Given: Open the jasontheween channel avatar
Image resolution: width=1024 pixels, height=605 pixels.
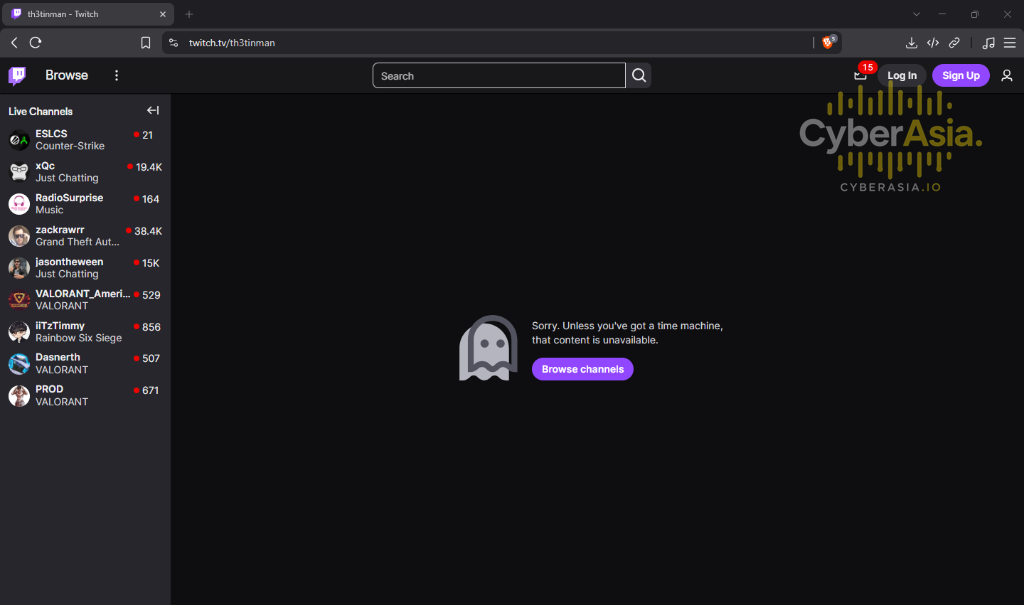Looking at the screenshot, I should coord(19,268).
